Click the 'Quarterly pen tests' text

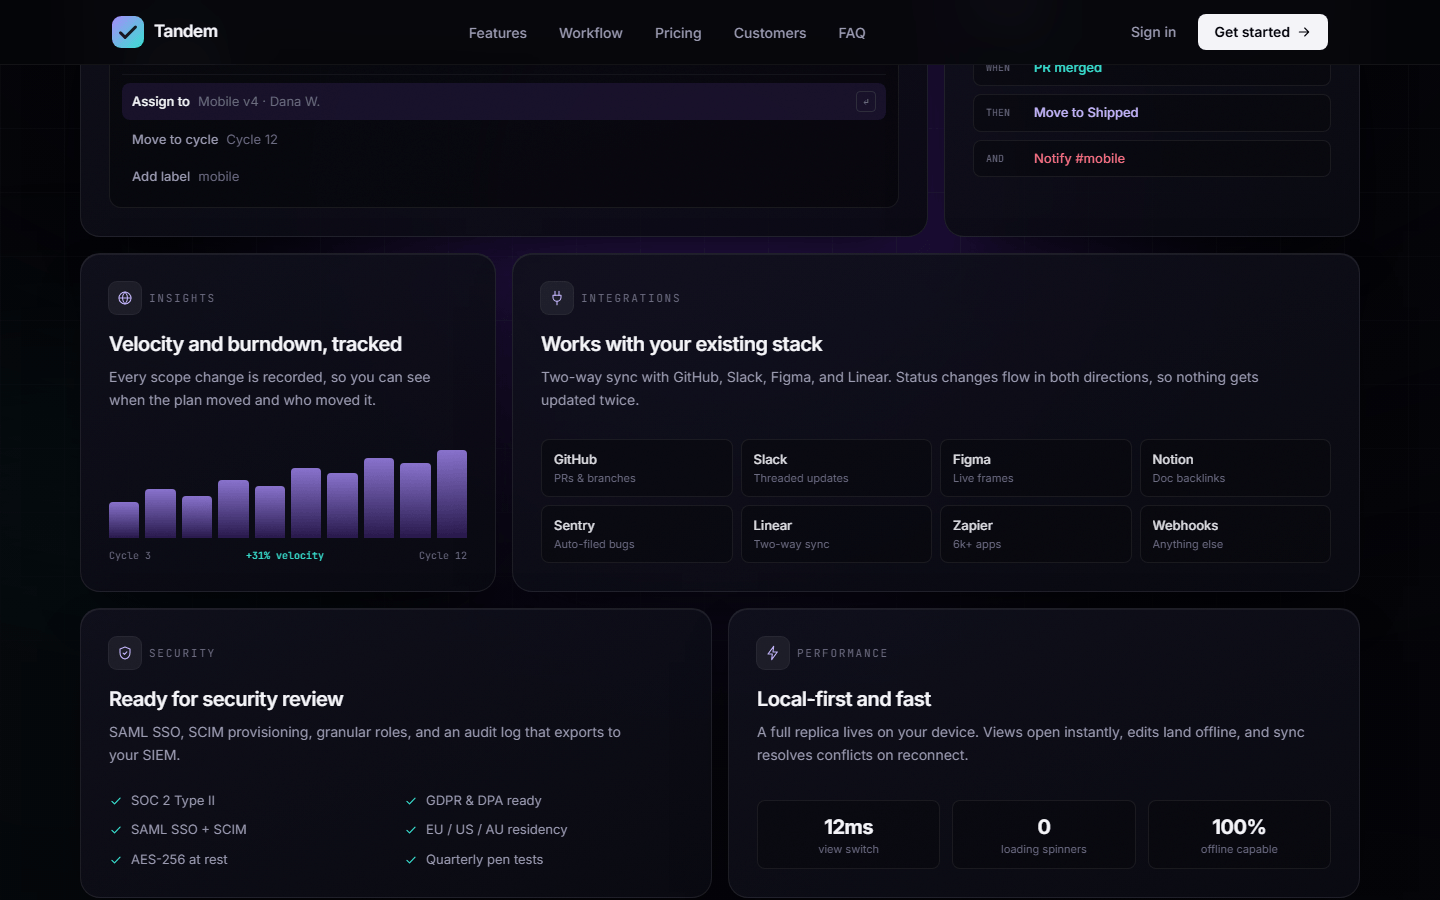485,860
